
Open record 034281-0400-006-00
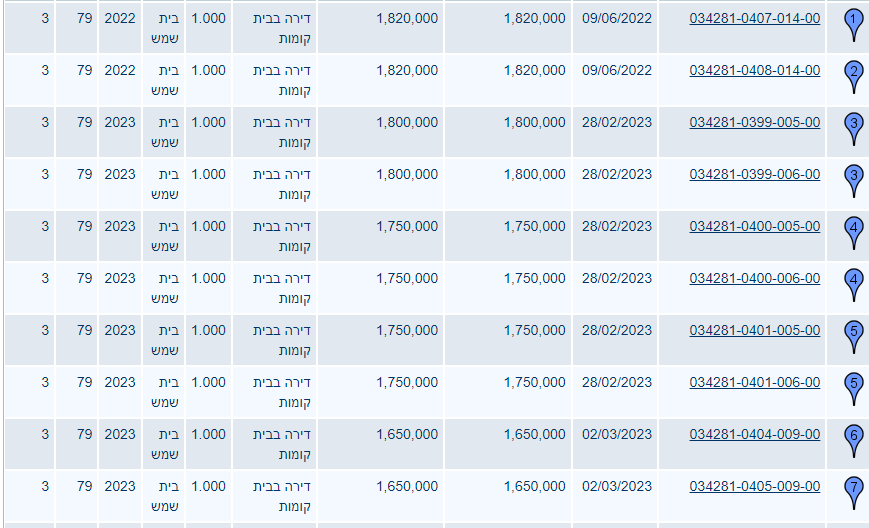point(754,278)
